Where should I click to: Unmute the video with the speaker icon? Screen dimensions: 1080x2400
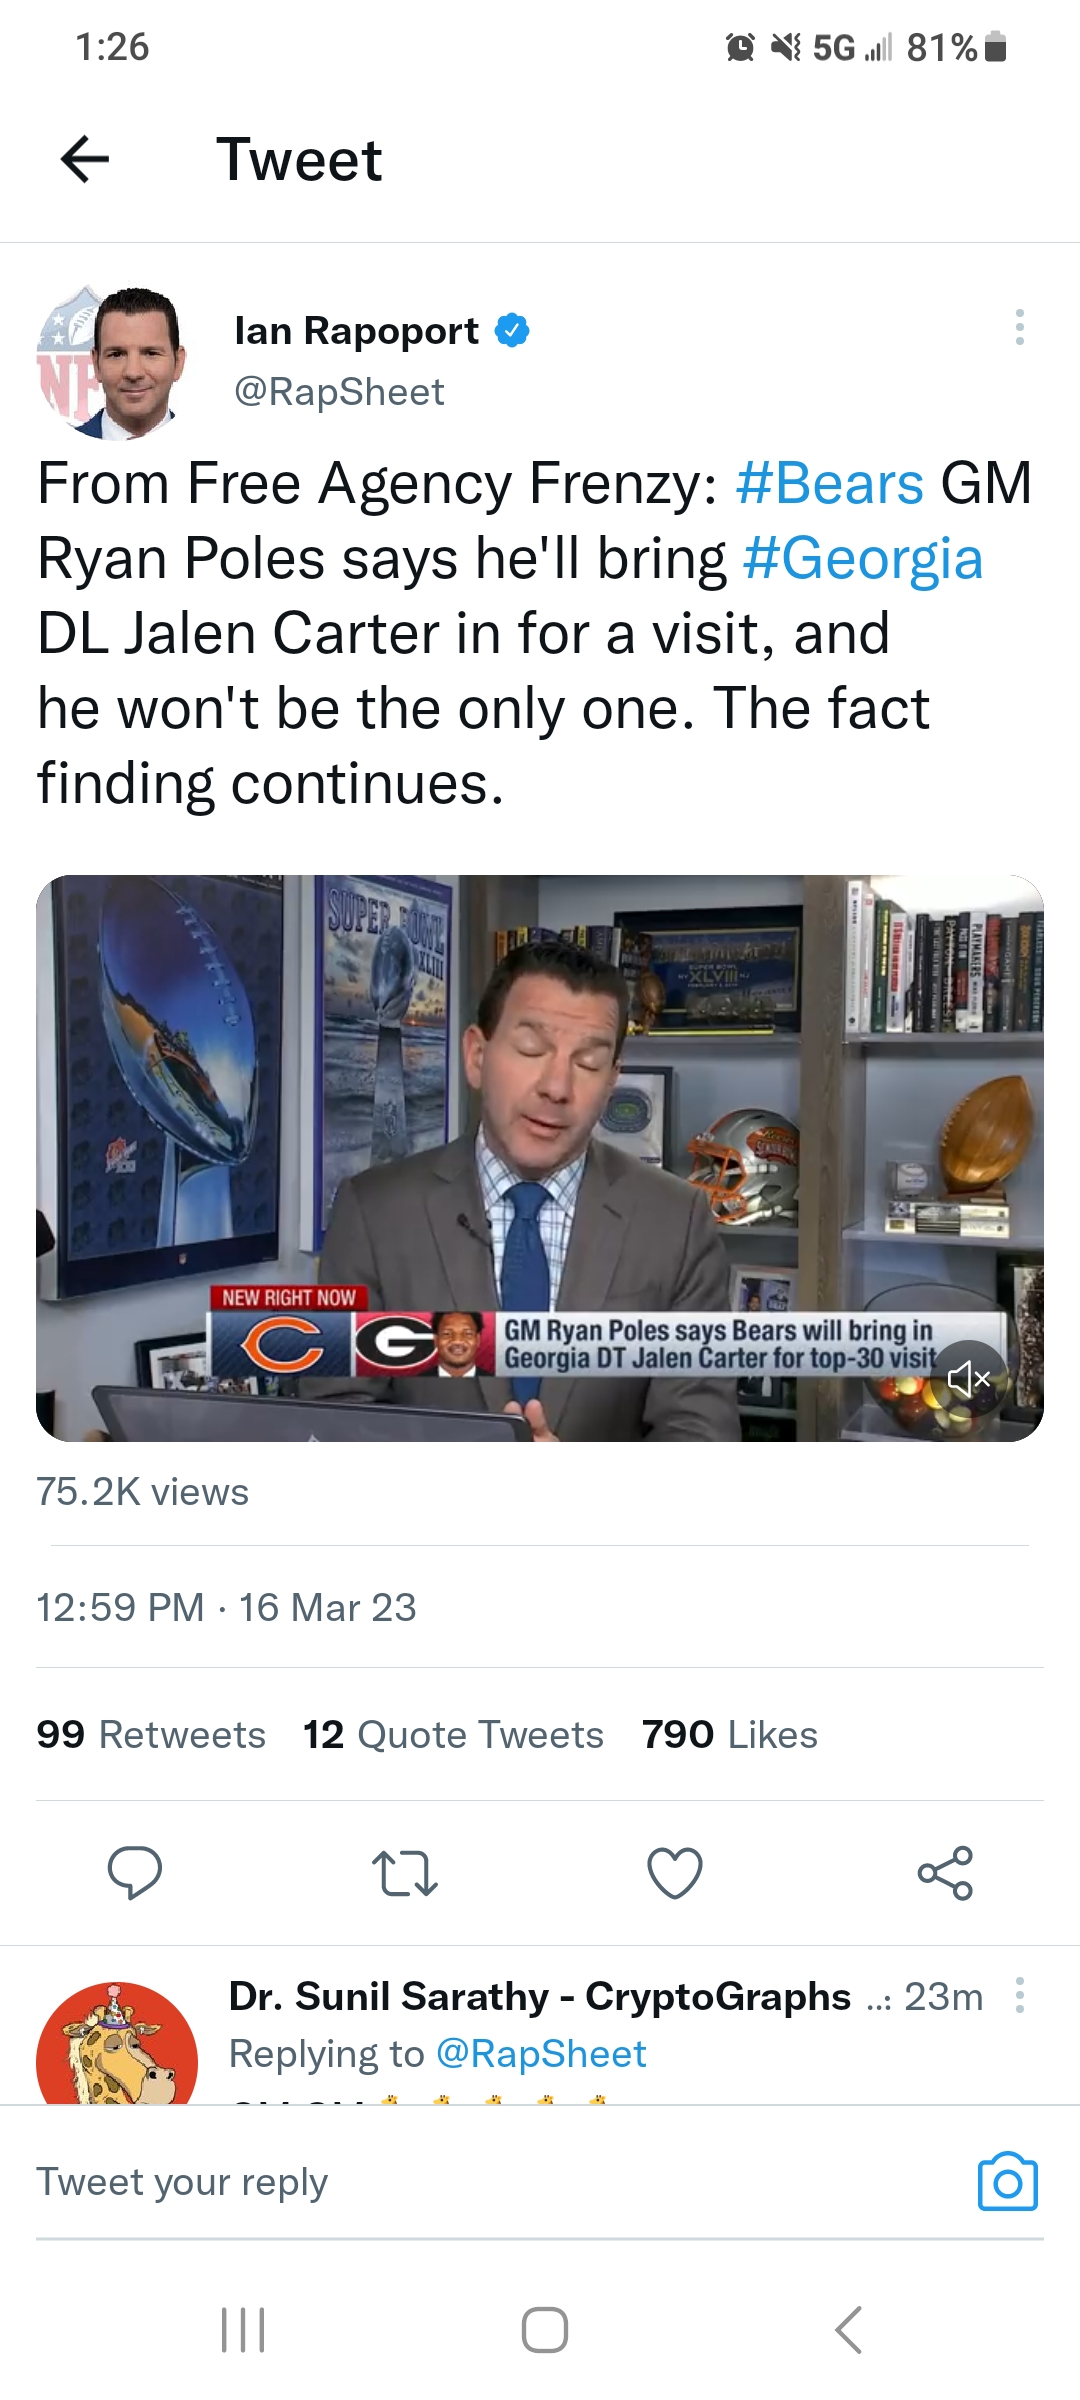[x=968, y=1379]
